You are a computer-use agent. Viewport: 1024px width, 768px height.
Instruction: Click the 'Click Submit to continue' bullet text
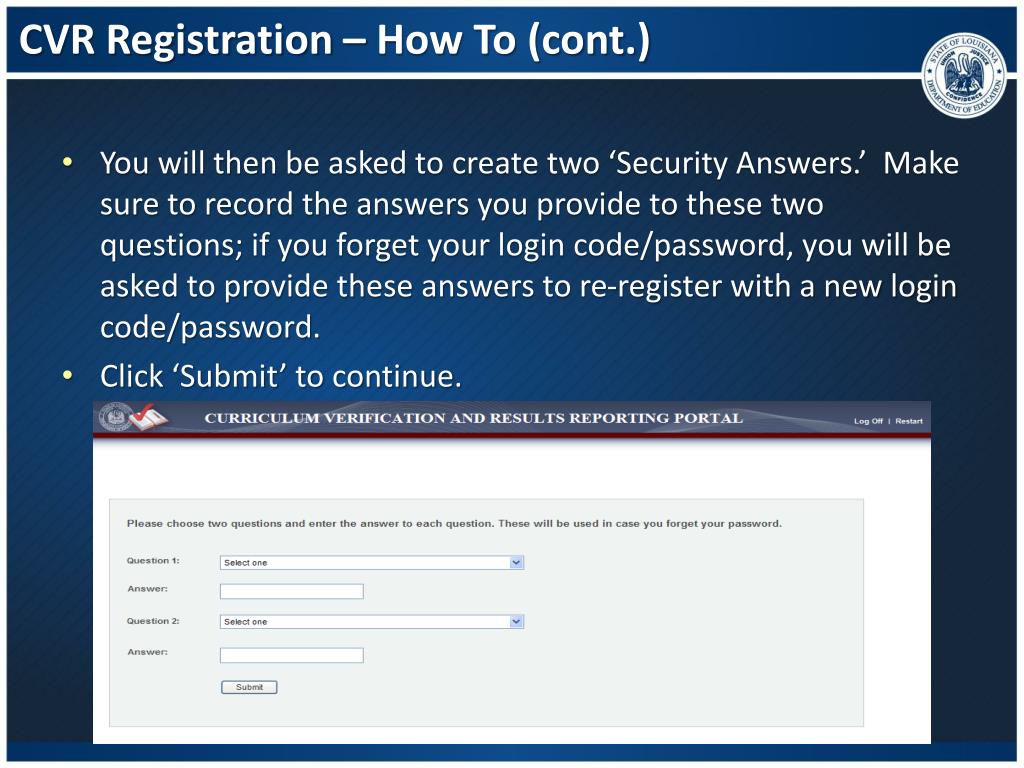(x=281, y=377)
